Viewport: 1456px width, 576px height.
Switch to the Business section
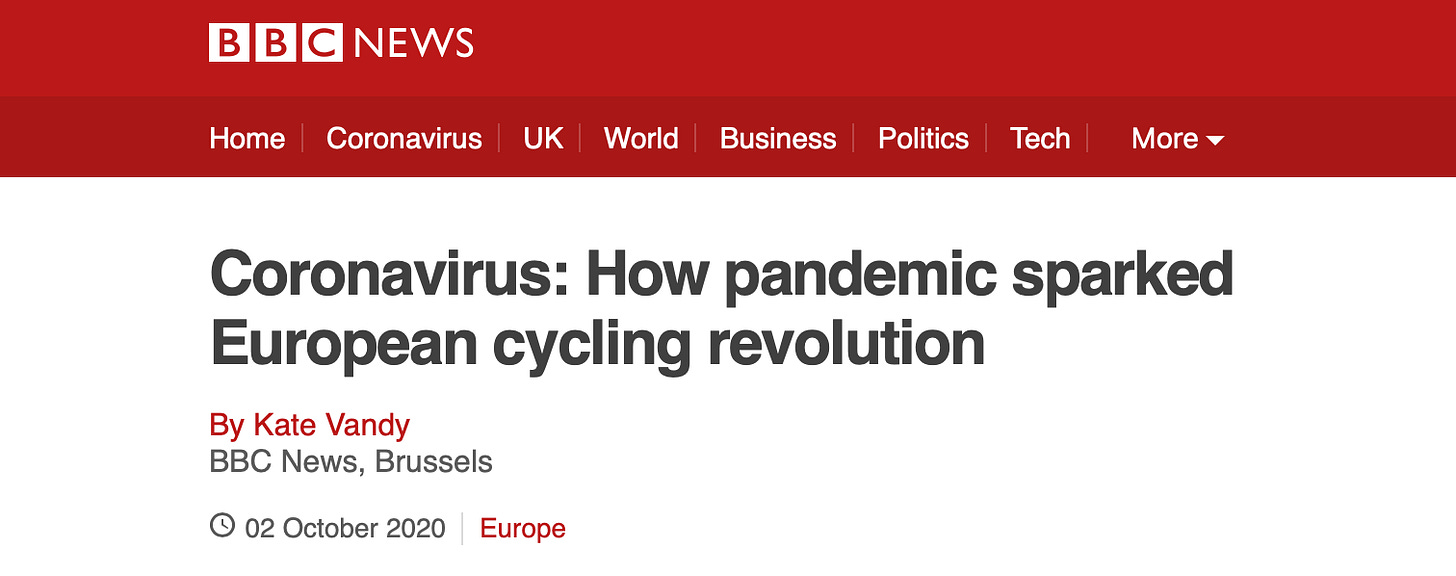pos(778,138)
